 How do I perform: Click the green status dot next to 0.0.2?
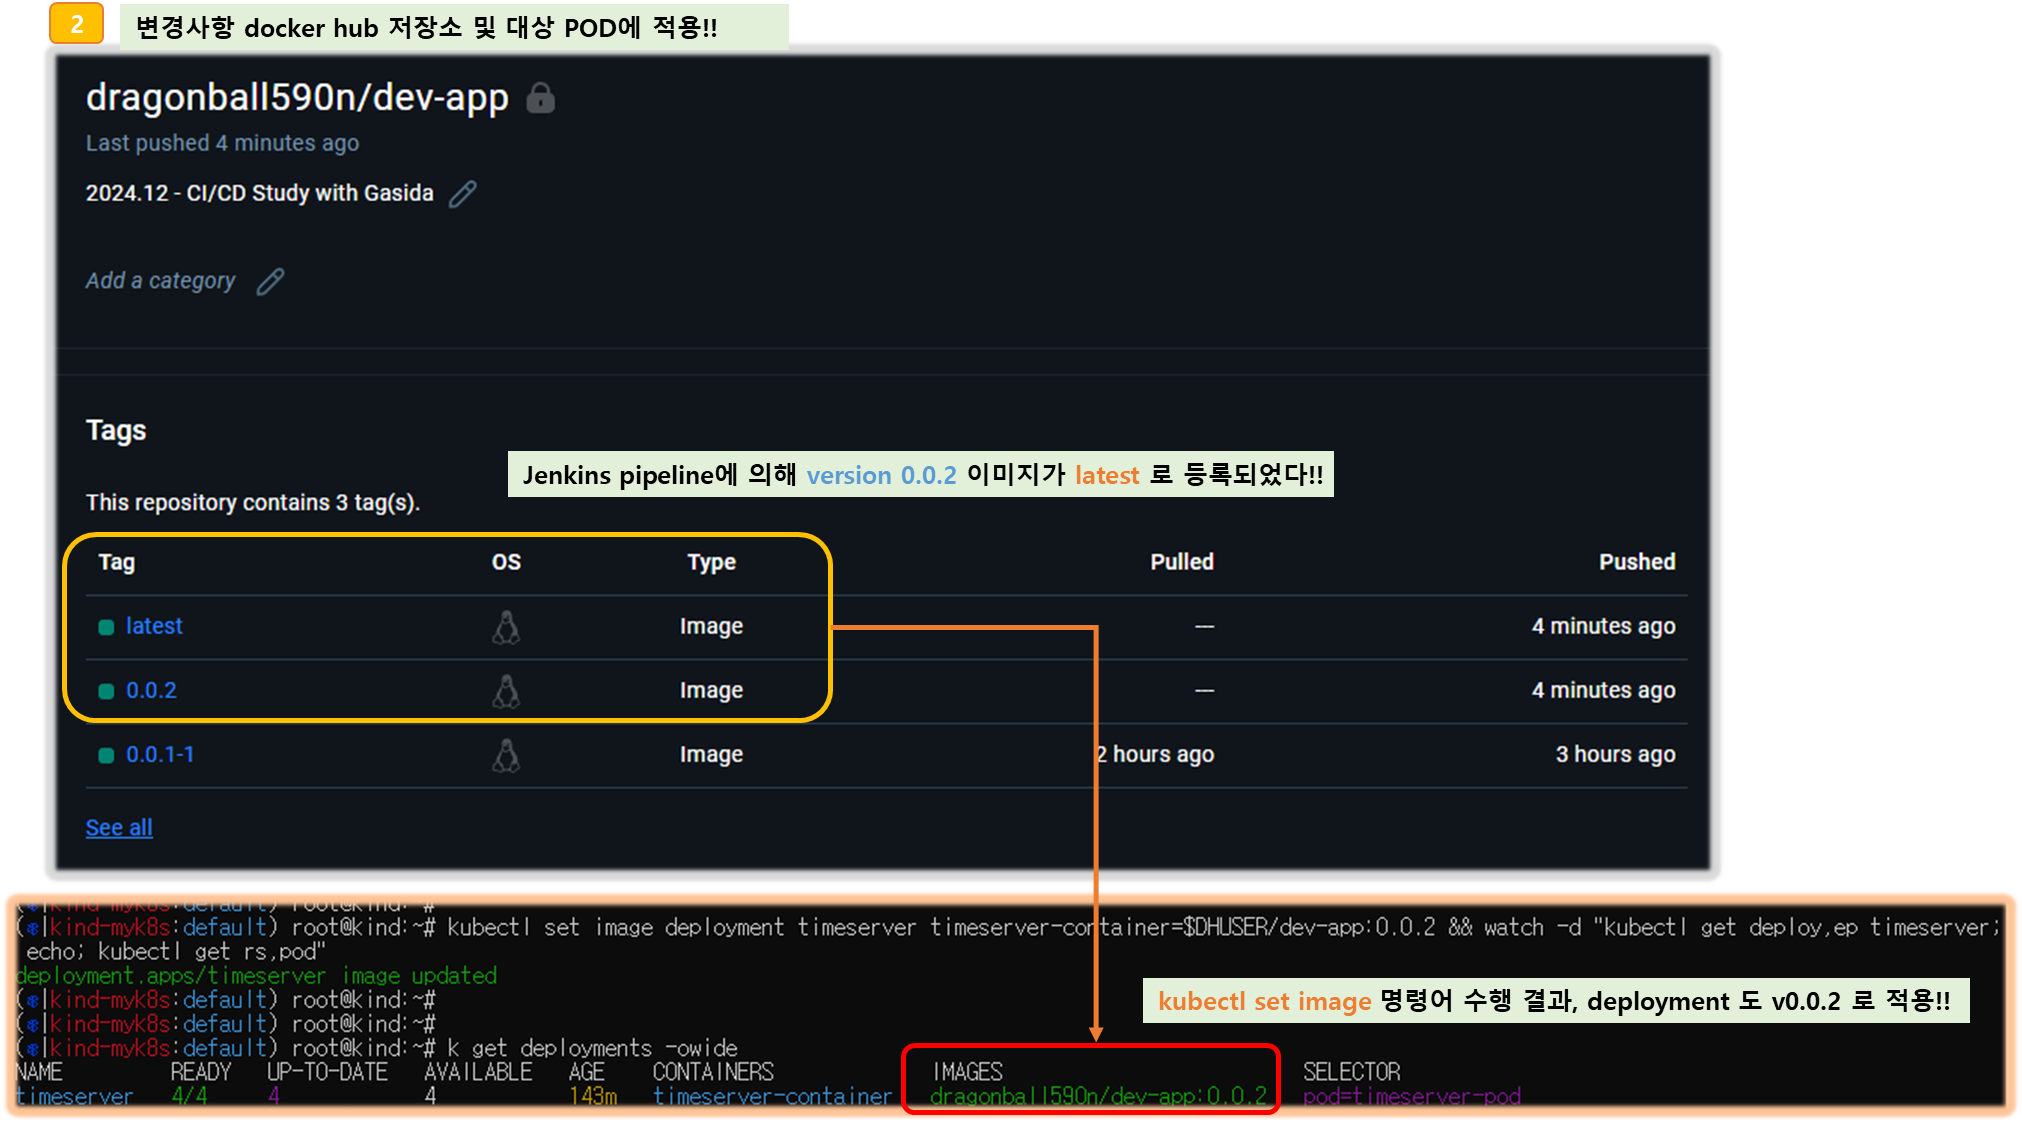(106, 691)
